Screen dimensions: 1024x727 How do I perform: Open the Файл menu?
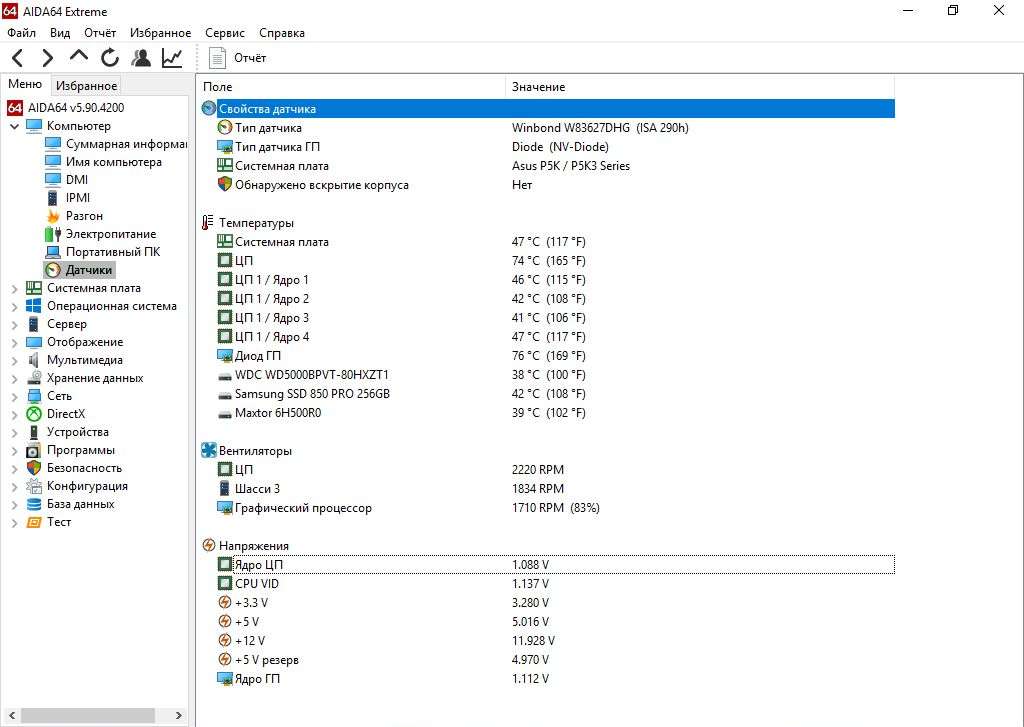[22, 33]
